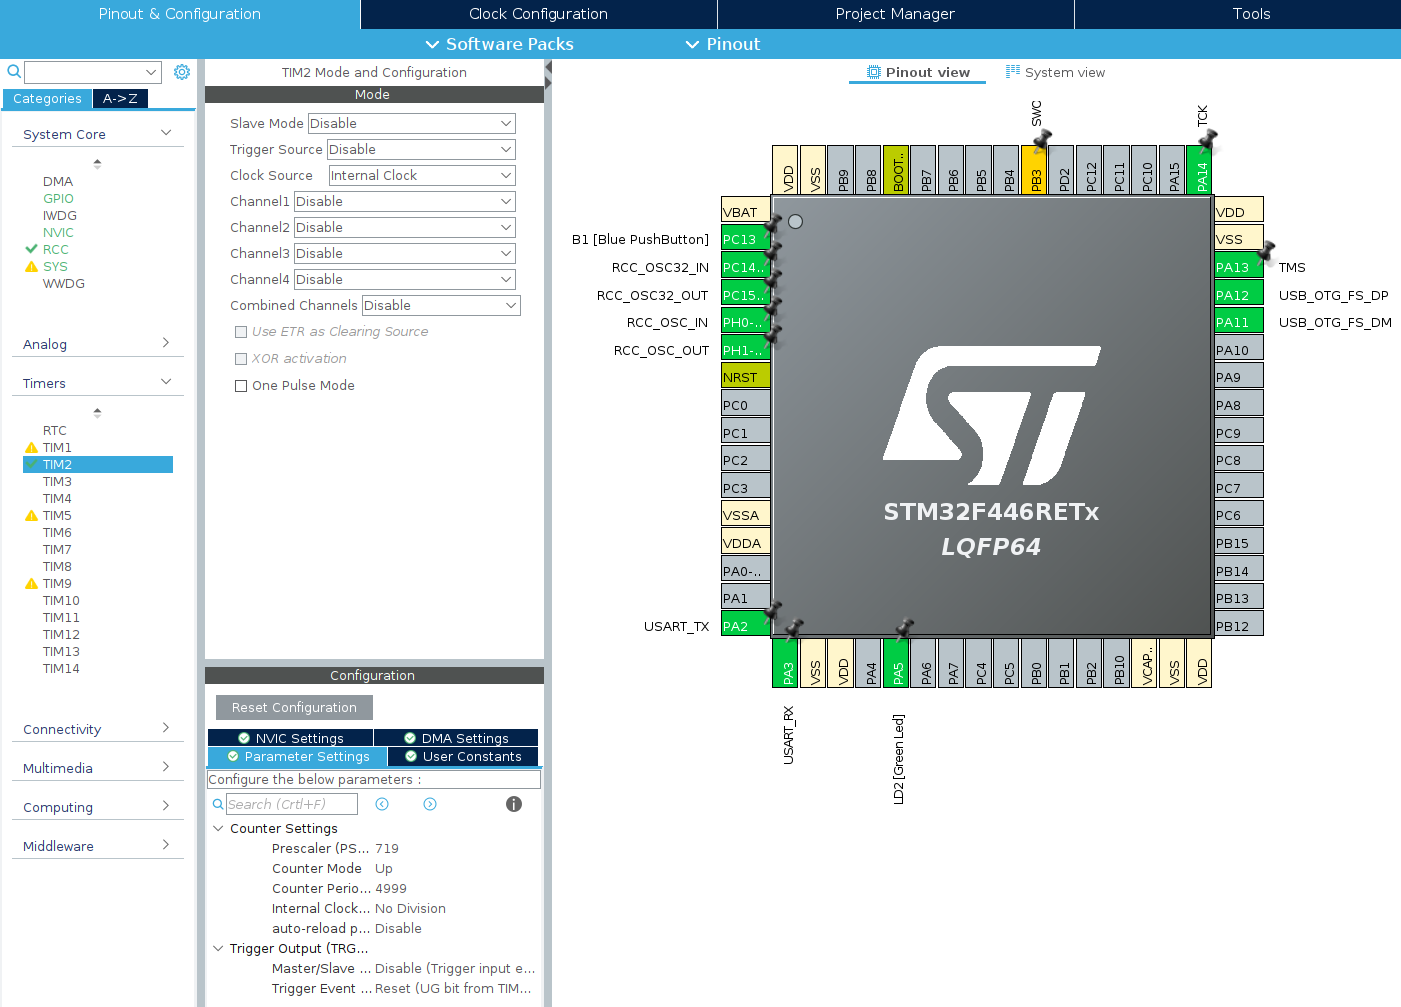
Task: Switch to Tools tab
Action: [1251, 14]
